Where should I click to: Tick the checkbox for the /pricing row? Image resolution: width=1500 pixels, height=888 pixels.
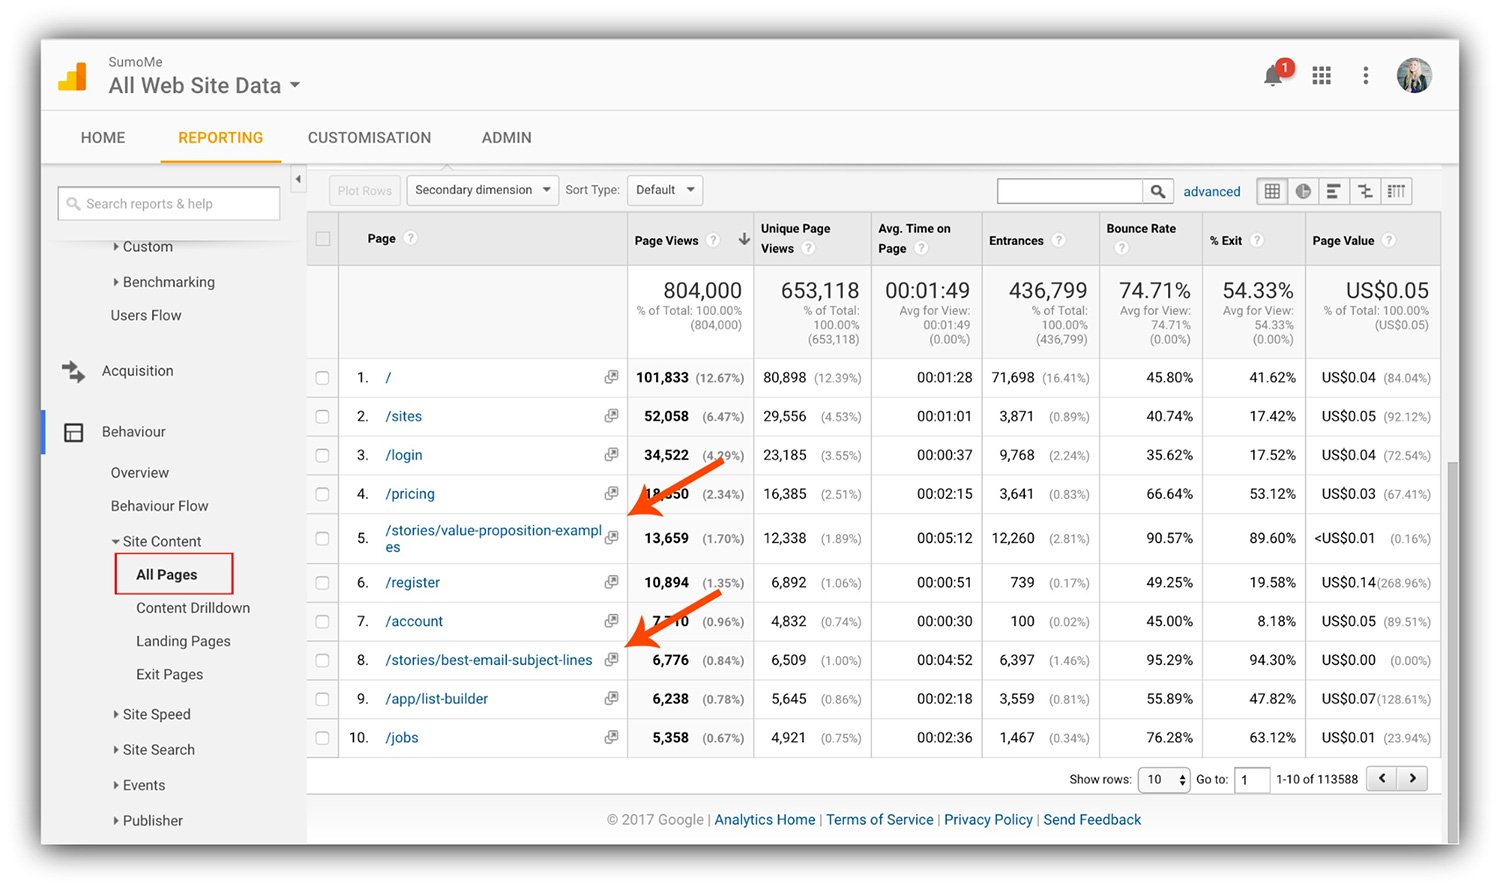point(322,493)
